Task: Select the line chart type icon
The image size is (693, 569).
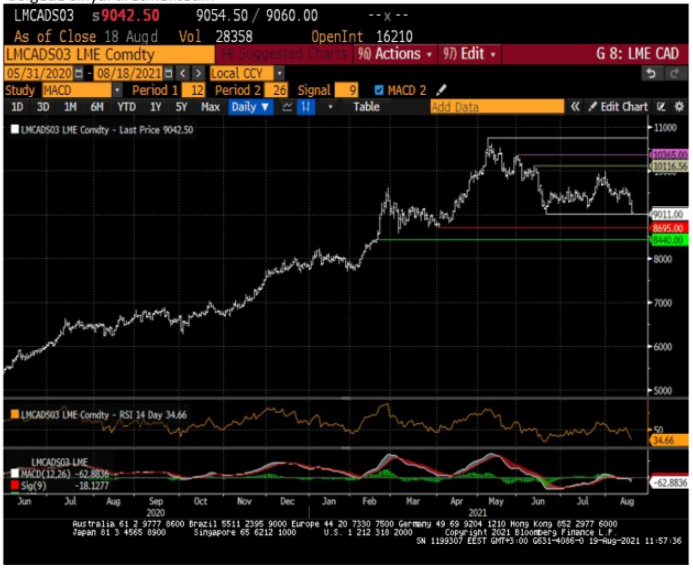Action: click(x=287, y=107)
